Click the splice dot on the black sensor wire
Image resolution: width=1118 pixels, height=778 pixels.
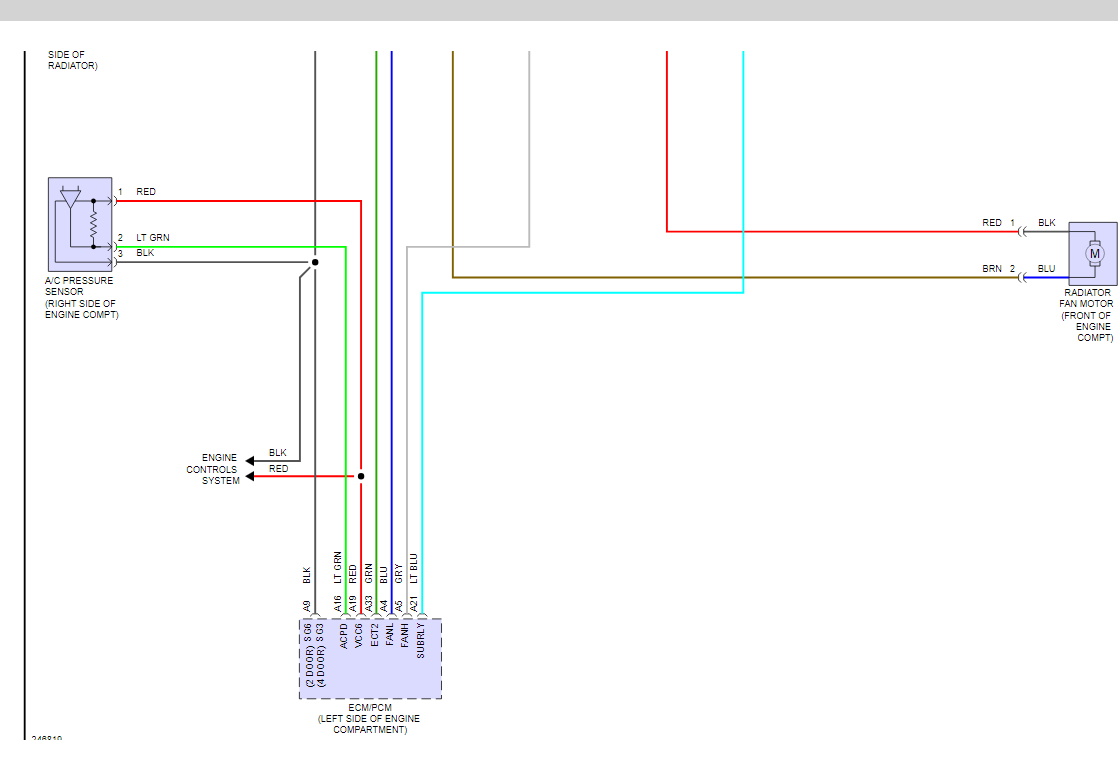coord(315,262)
